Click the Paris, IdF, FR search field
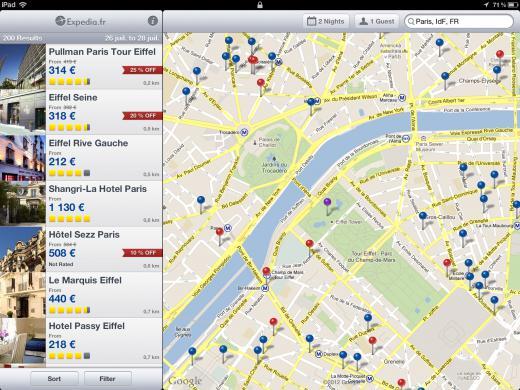Screen dimensions: 520x390 pyautogui.click(x=459, y=21)
